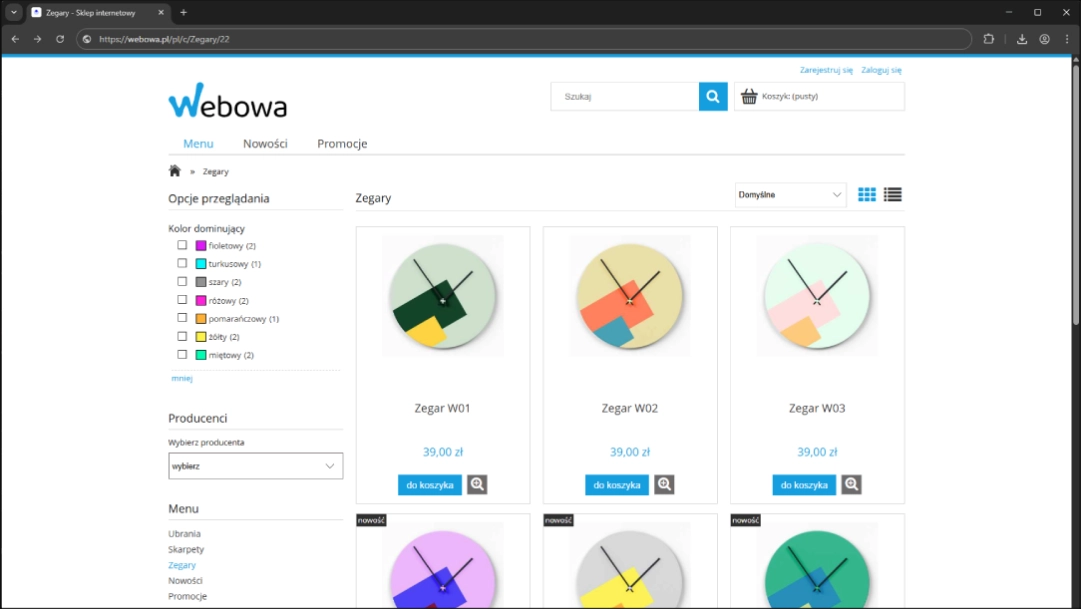Zoom preview of Zegar W03

coord(851,485)
